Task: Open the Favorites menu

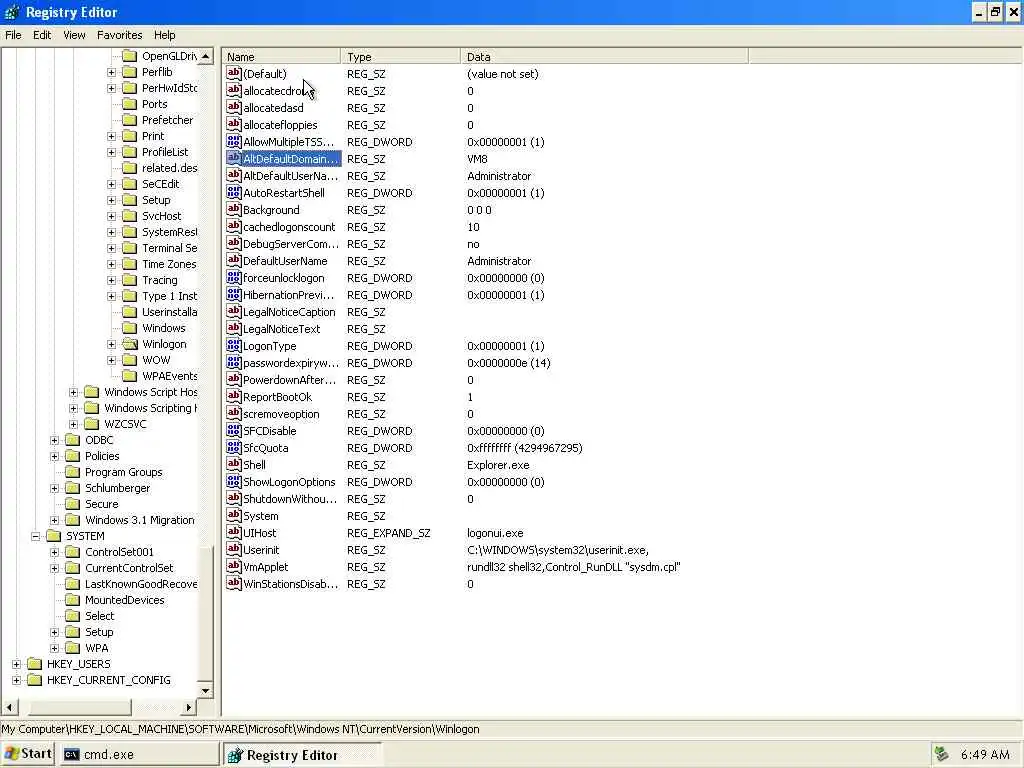Action: [120, 35]
